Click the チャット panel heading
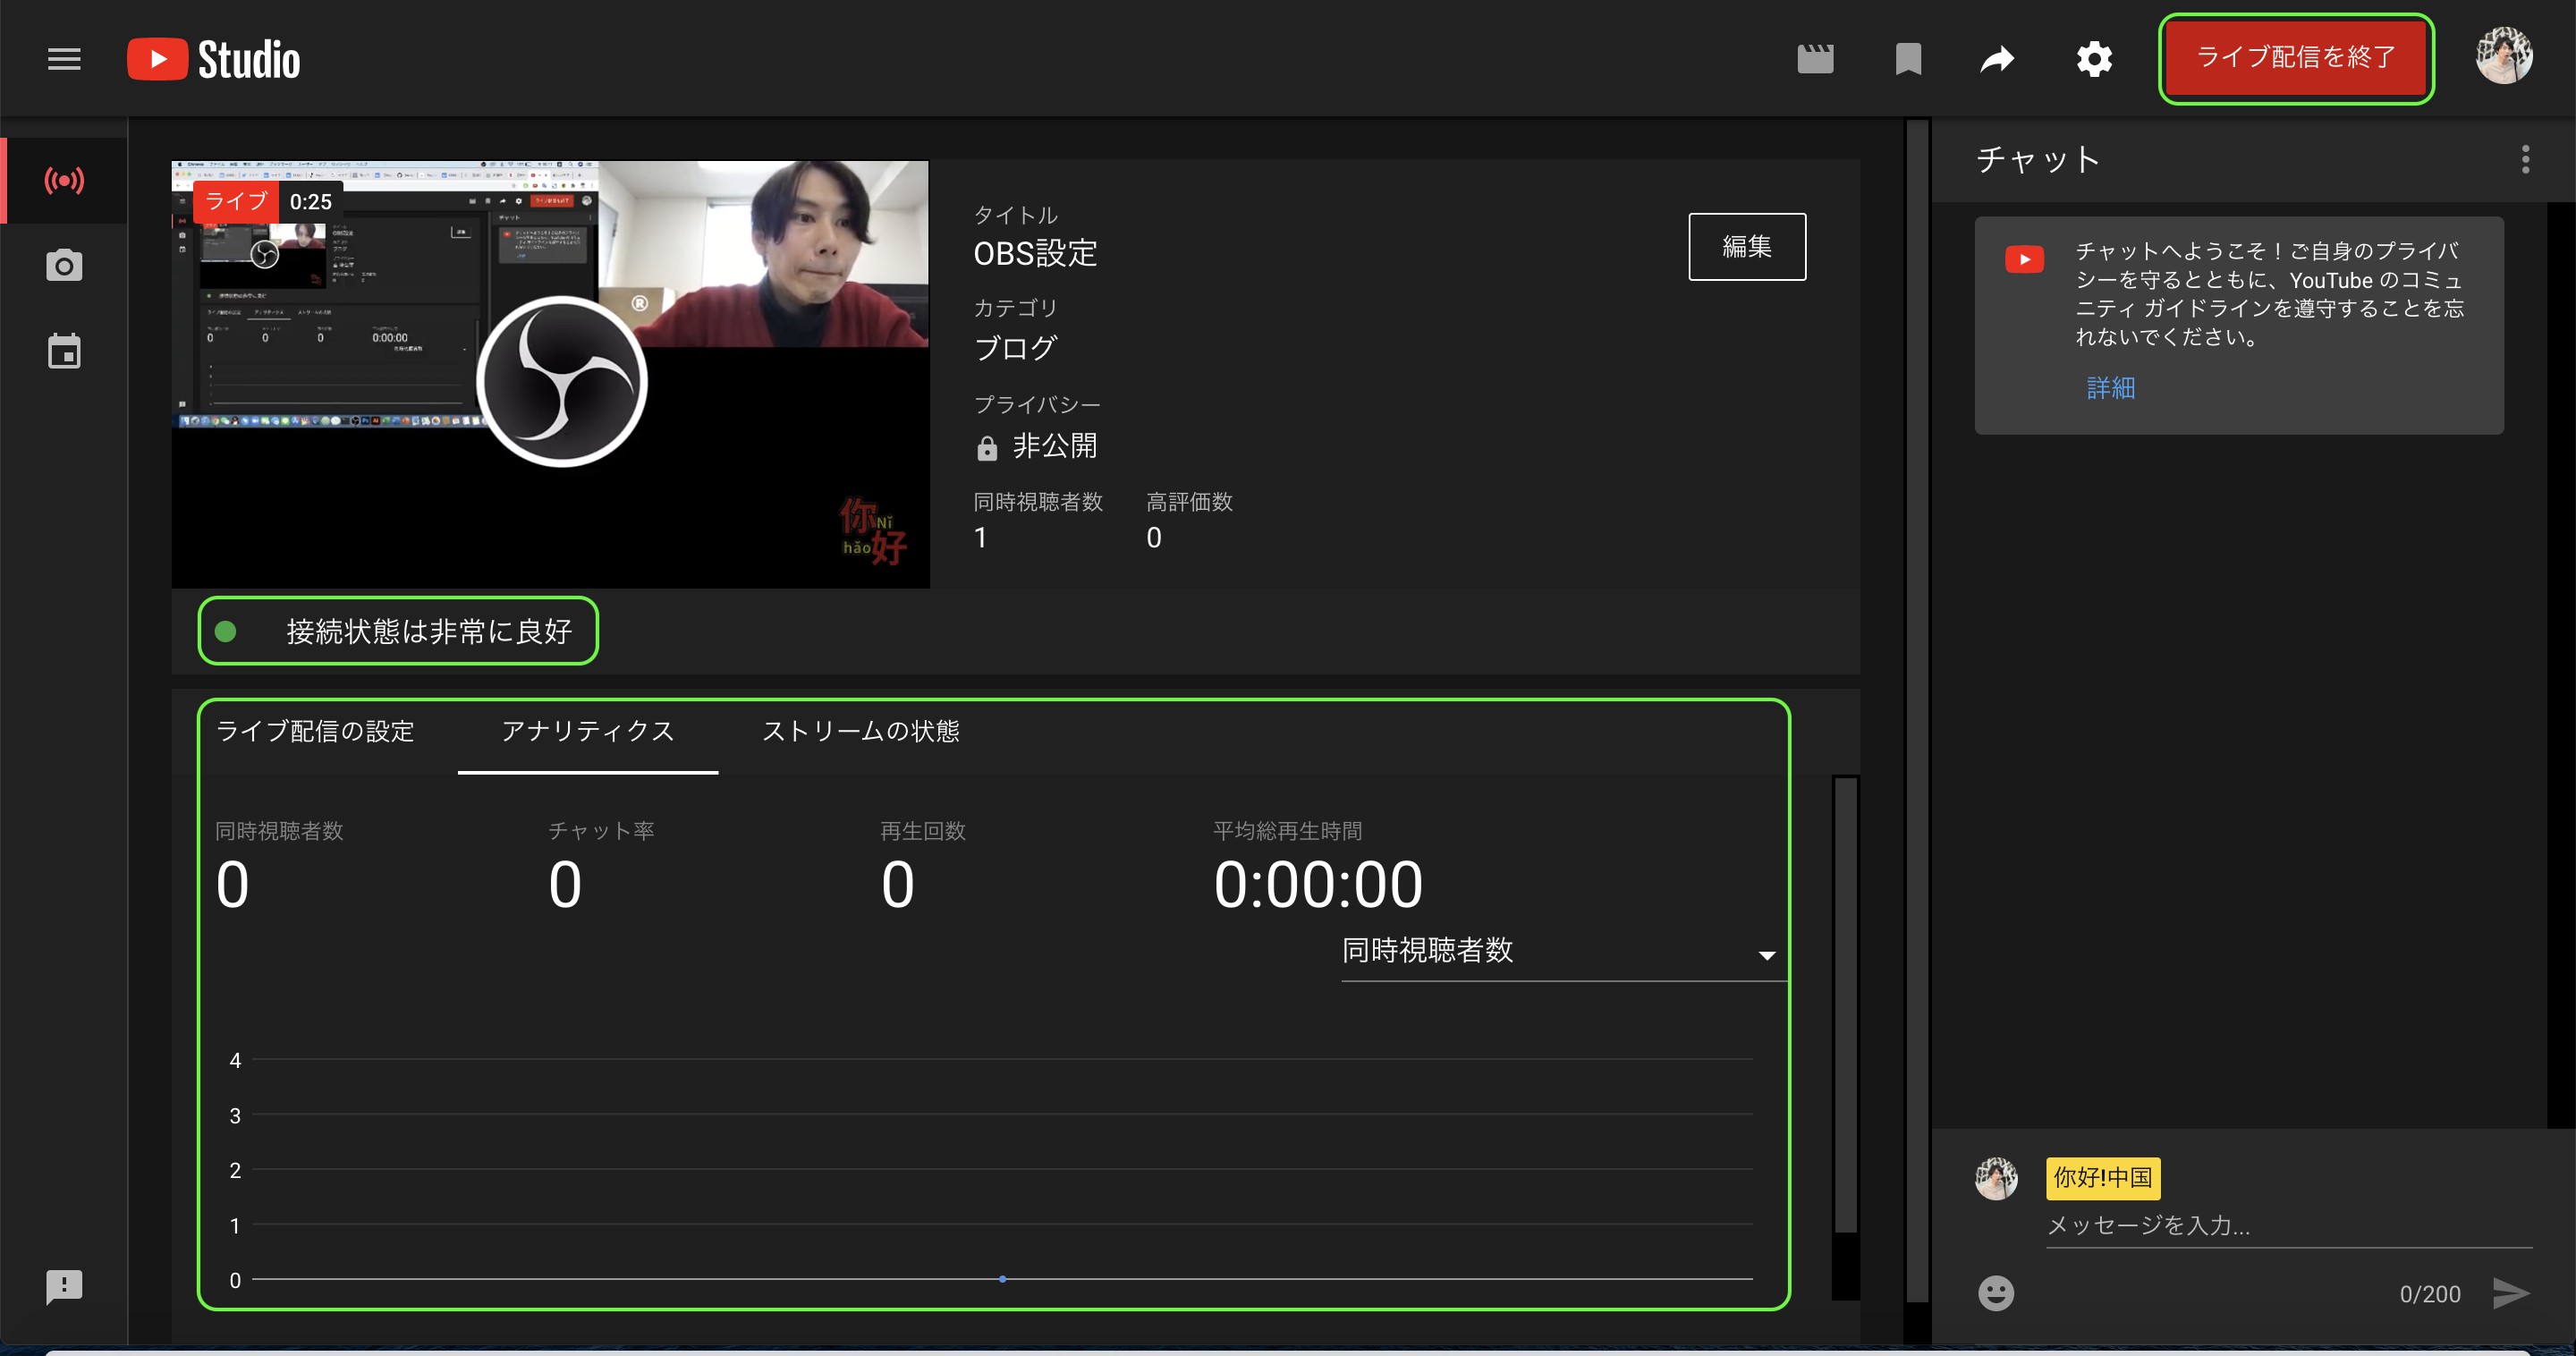This screenshot has height=1356, width=2576. (2037, 160)
